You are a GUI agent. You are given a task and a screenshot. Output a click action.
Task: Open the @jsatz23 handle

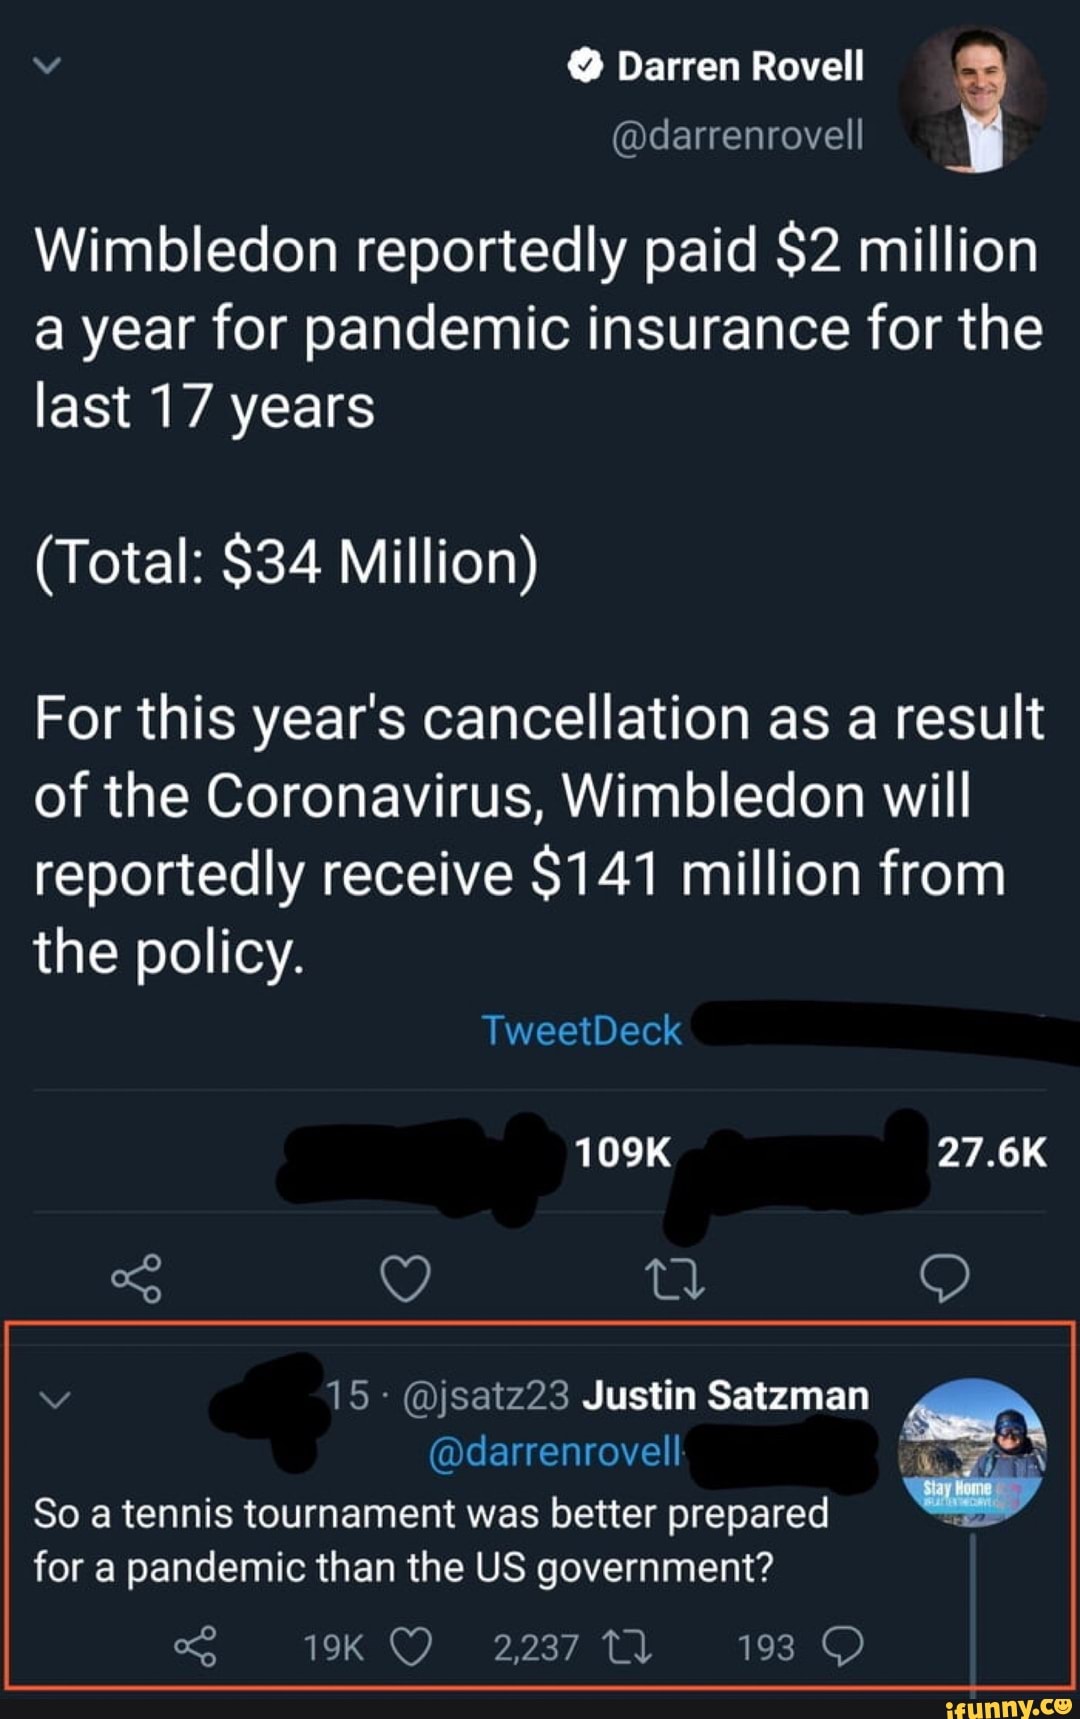485,1395
